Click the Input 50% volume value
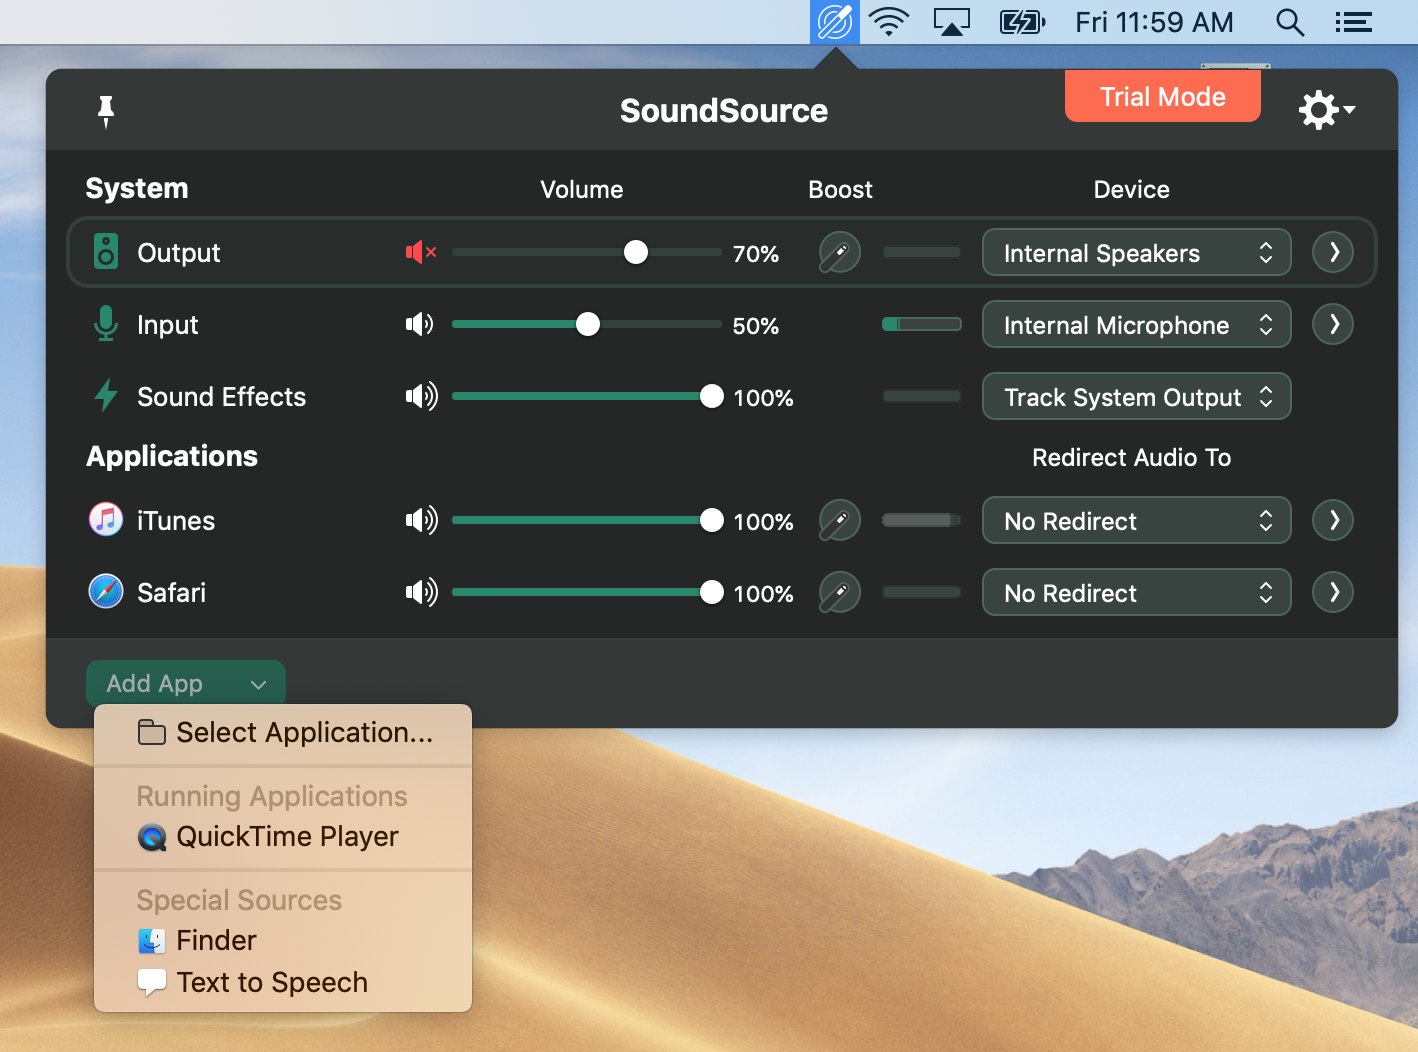1418x1052 pixels. pos(756,326)
